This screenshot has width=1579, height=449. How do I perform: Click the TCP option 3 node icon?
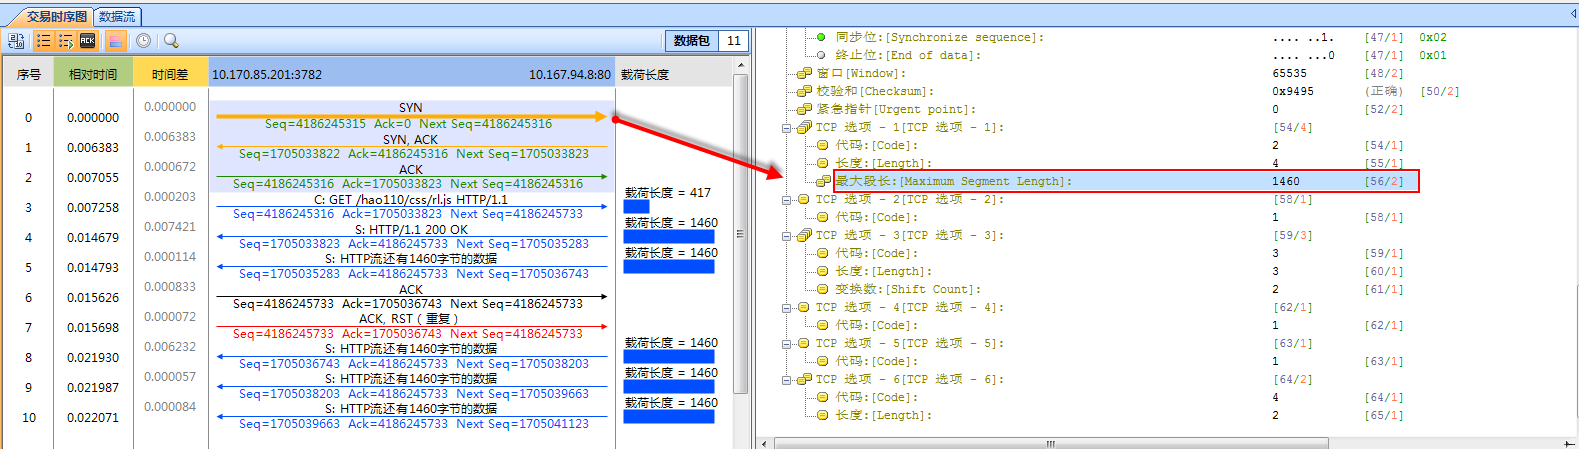point(804,235)
